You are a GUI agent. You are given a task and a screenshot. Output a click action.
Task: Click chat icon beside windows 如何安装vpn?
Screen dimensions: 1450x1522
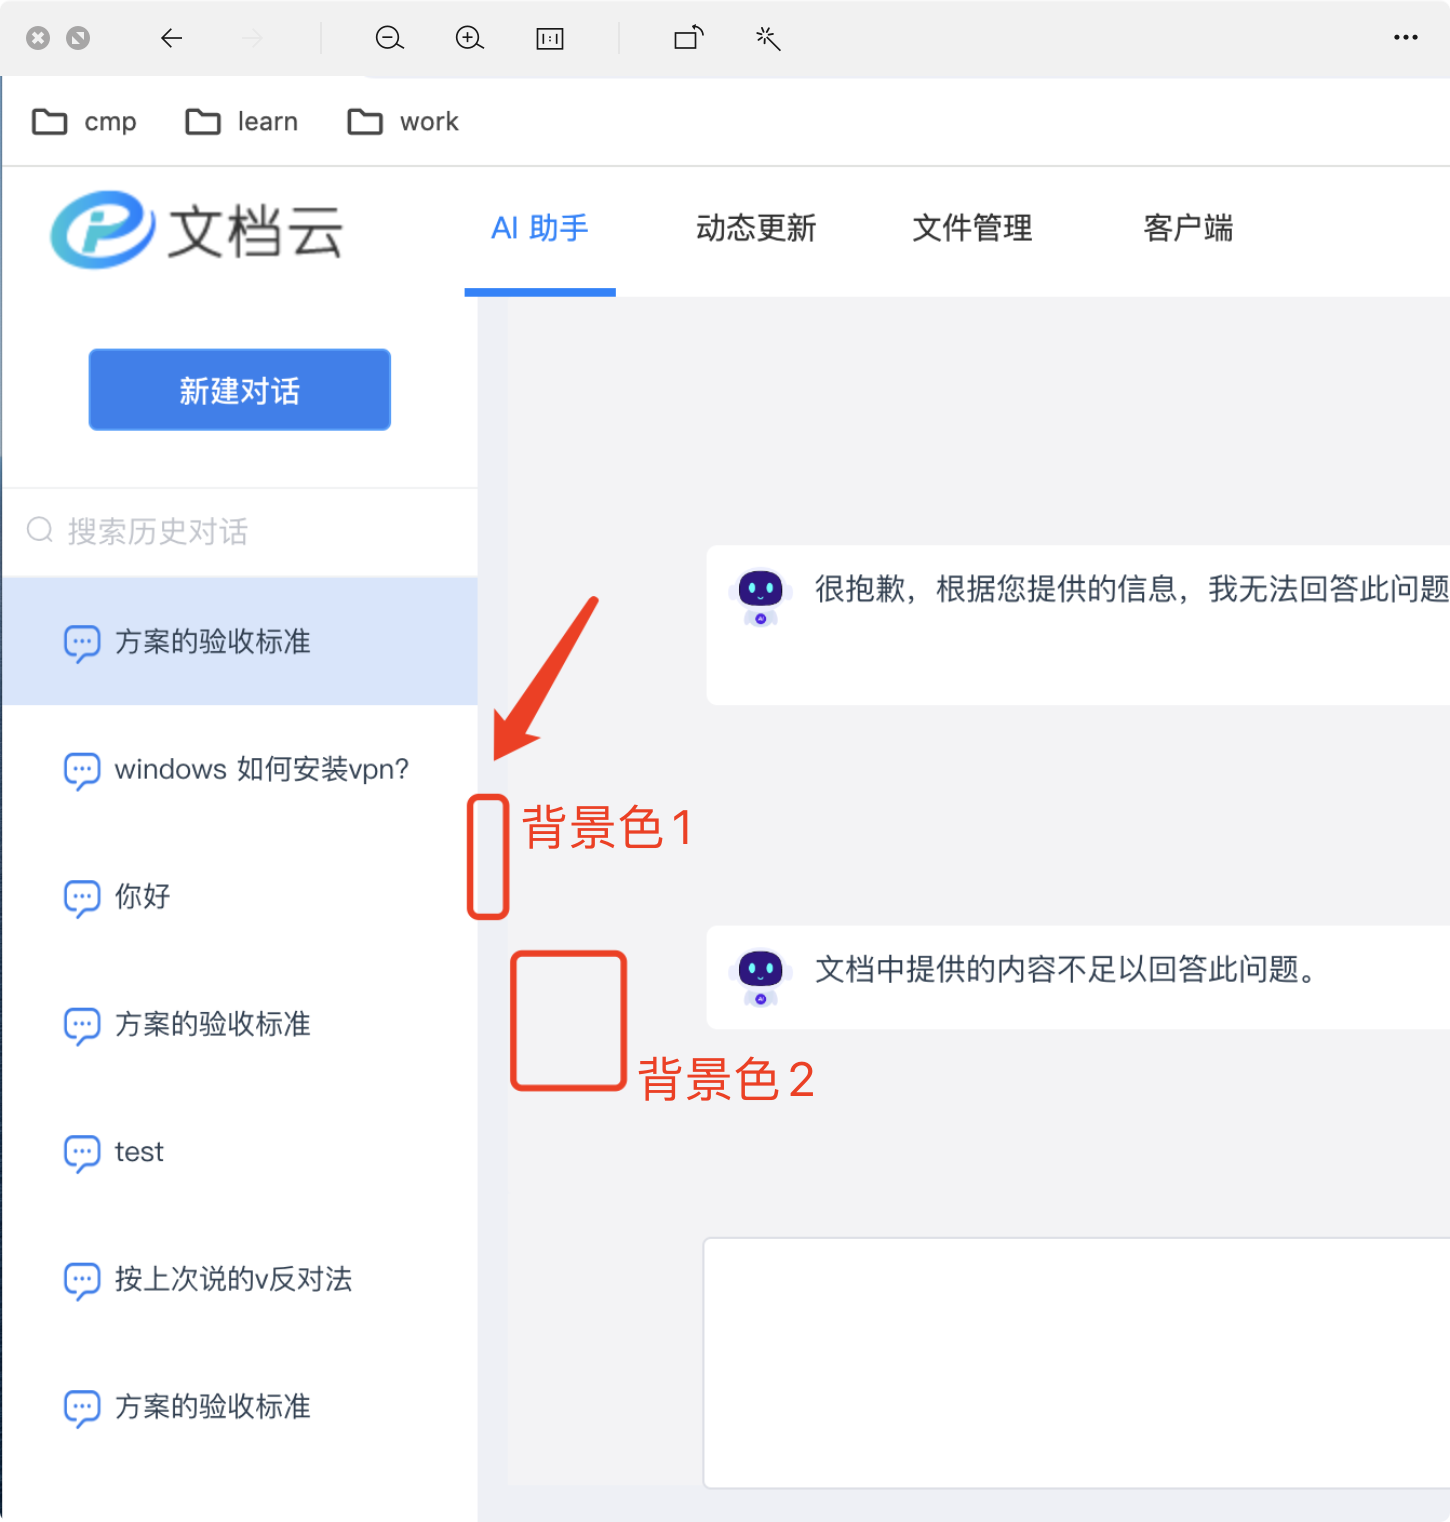tap(82, 770)
